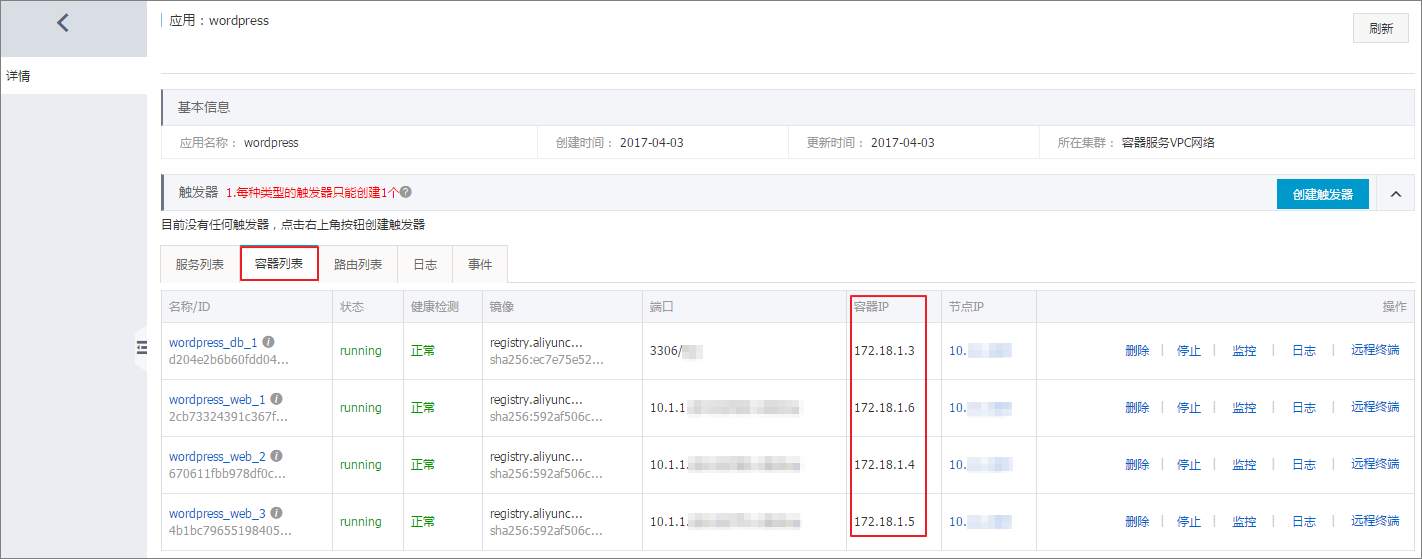Click the node IP link for wordpress_web_2
The height and width of the screenshot is (559, 1422).
coord(980,464)
